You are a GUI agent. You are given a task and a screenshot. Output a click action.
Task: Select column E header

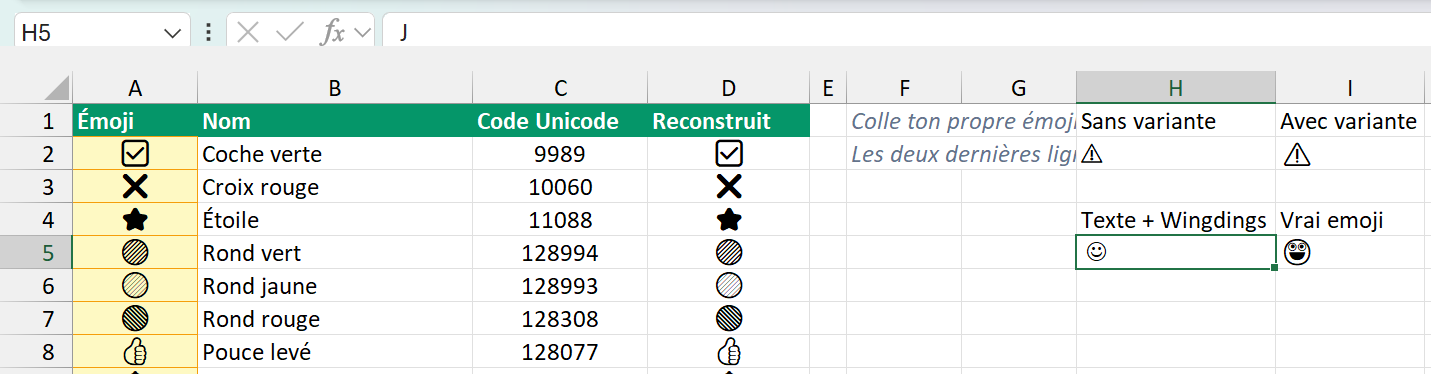coord(827,88)
